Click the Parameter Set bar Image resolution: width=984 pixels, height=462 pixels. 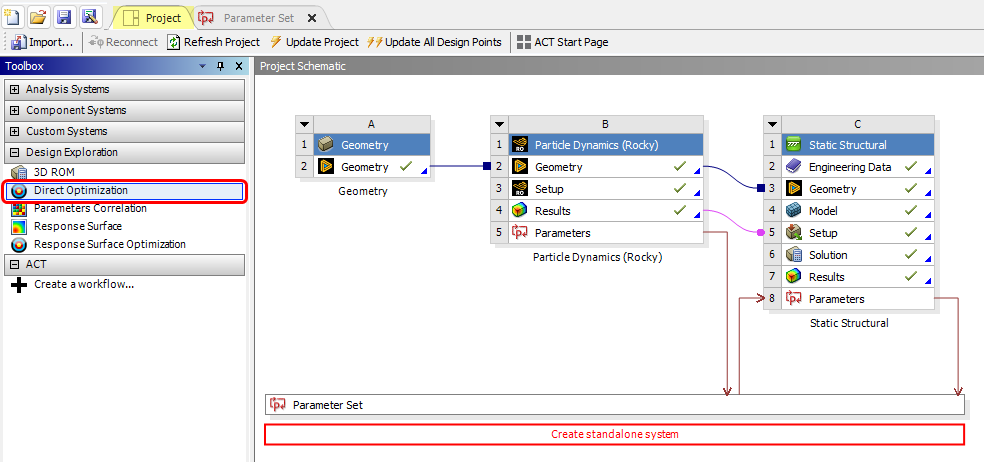pos(614,405)
